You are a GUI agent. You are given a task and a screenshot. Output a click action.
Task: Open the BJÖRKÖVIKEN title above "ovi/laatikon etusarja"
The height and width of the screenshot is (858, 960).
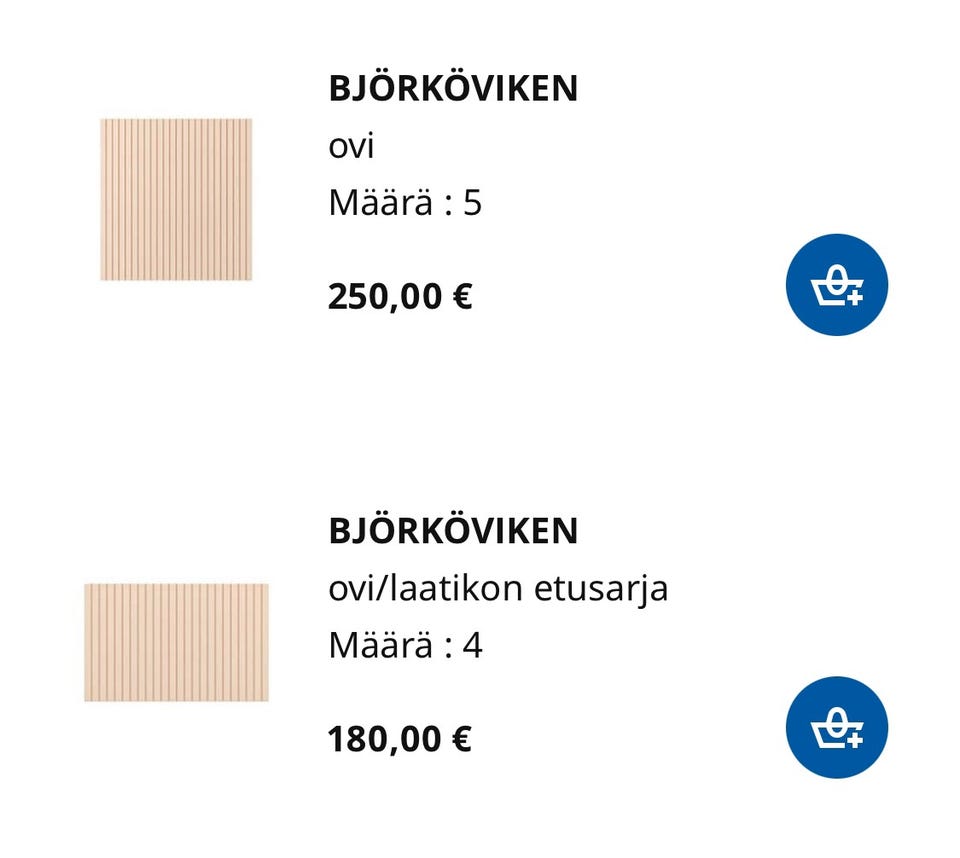[453, 530]
